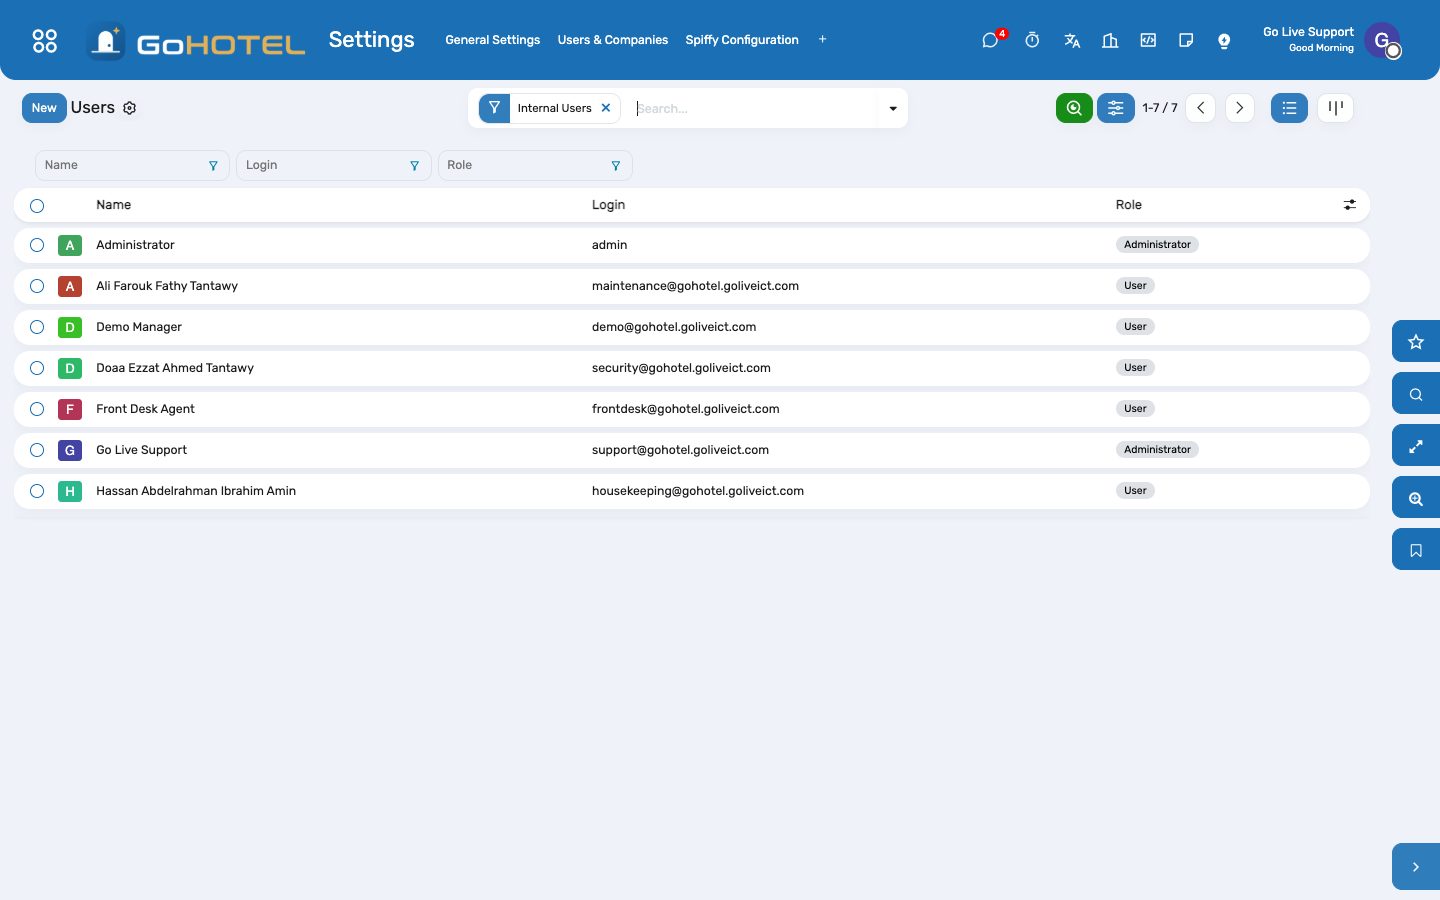Click the expand arrows side button
This screenshot has height=900, width=1440.
(1416, 446)
